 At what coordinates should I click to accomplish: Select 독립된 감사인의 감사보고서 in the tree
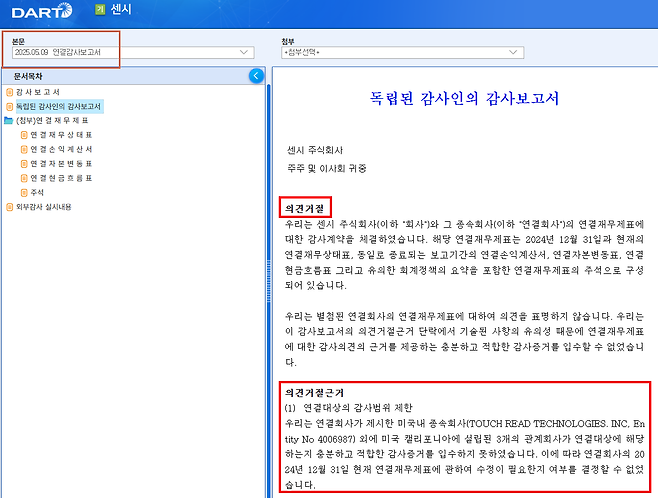pos(59,106)
